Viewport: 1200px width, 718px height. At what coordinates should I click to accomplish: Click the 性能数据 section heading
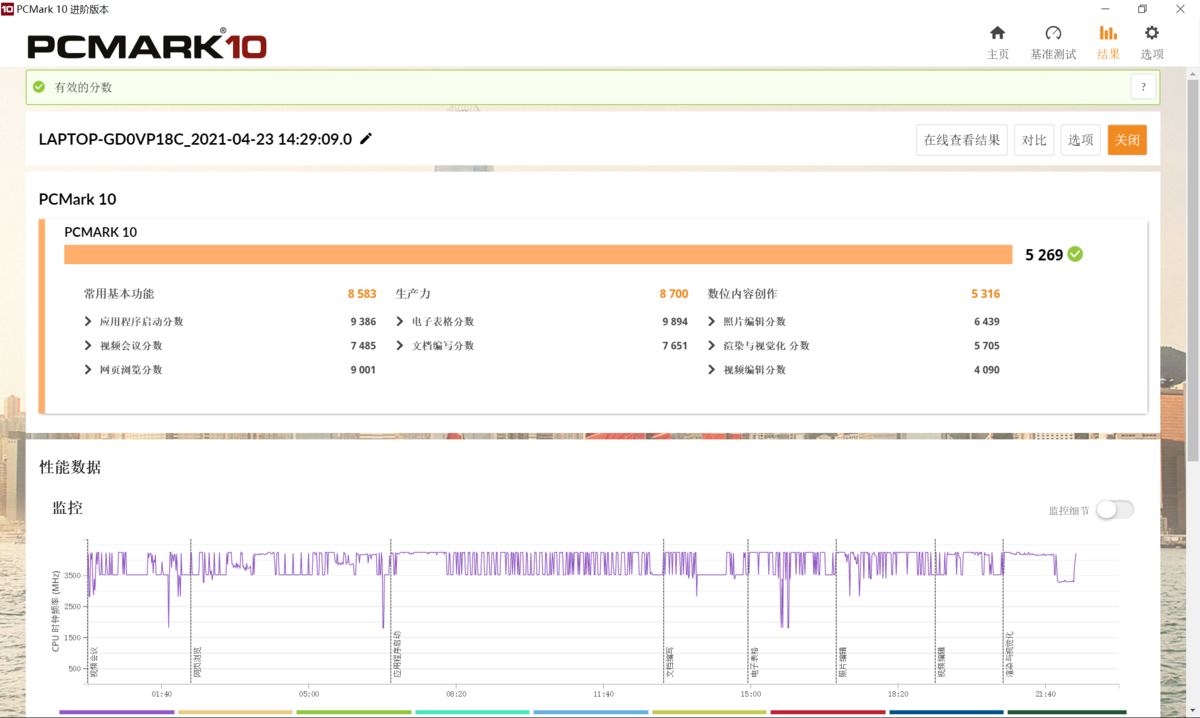click(70, 467)
